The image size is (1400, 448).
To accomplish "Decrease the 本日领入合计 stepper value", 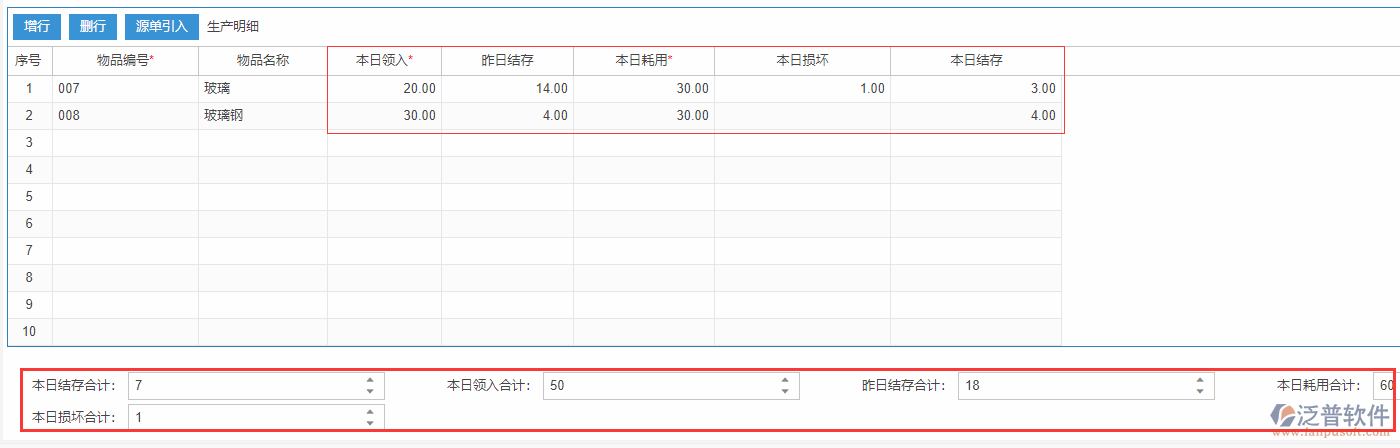I will pos(785,392).
